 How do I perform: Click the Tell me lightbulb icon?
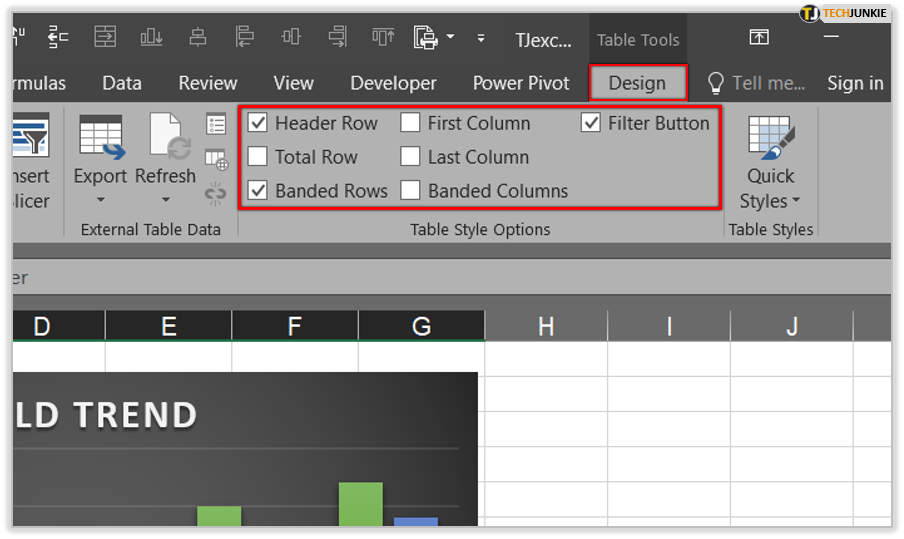click(716, 83)
